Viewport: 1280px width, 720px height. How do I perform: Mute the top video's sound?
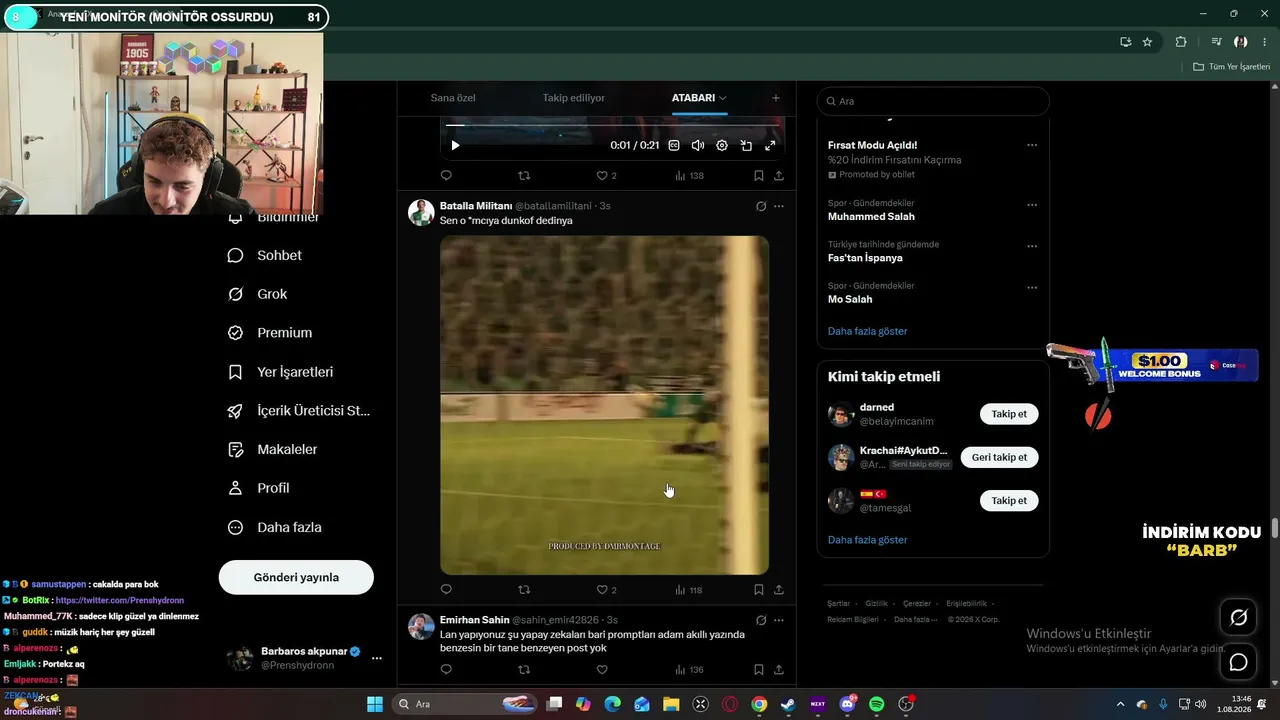(x=698, y=146)
